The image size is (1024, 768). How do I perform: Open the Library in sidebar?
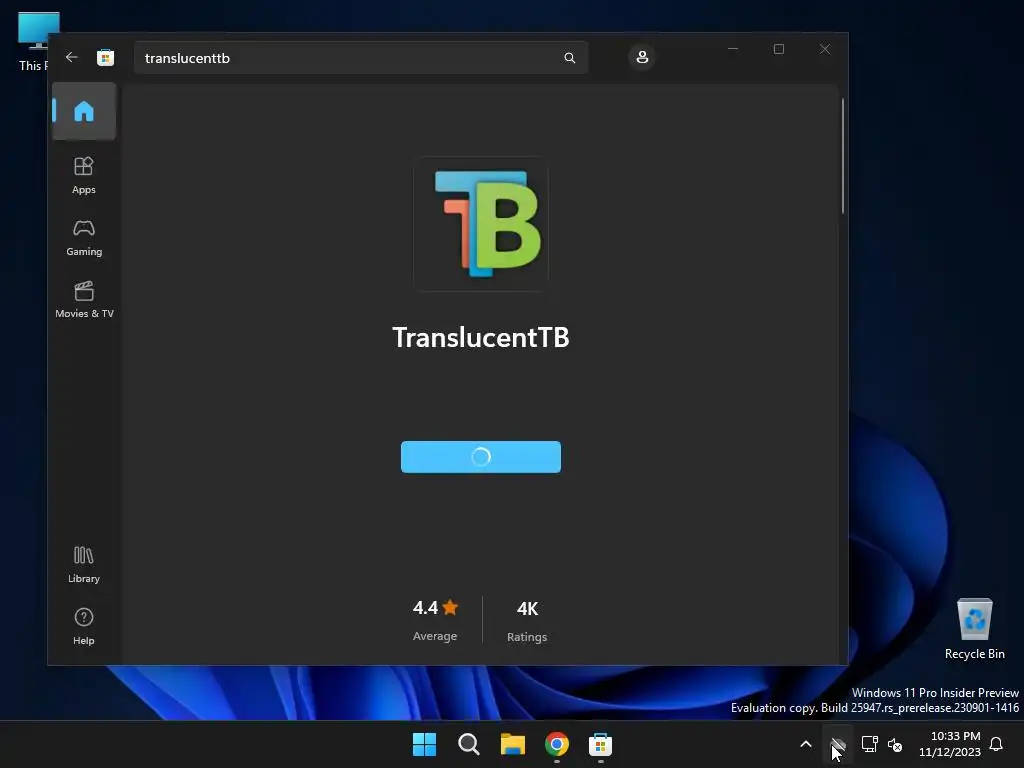[84, 565]
